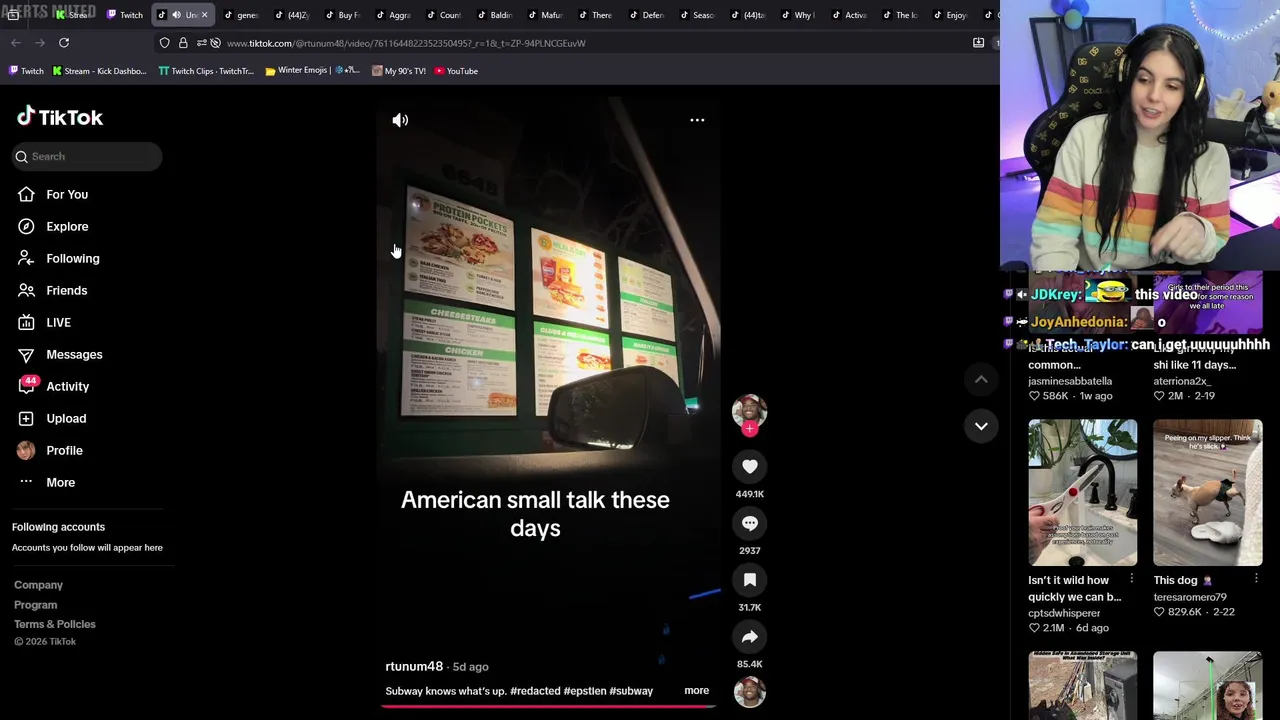
Task: Click the address bar URL
Action: click(406, 43)
